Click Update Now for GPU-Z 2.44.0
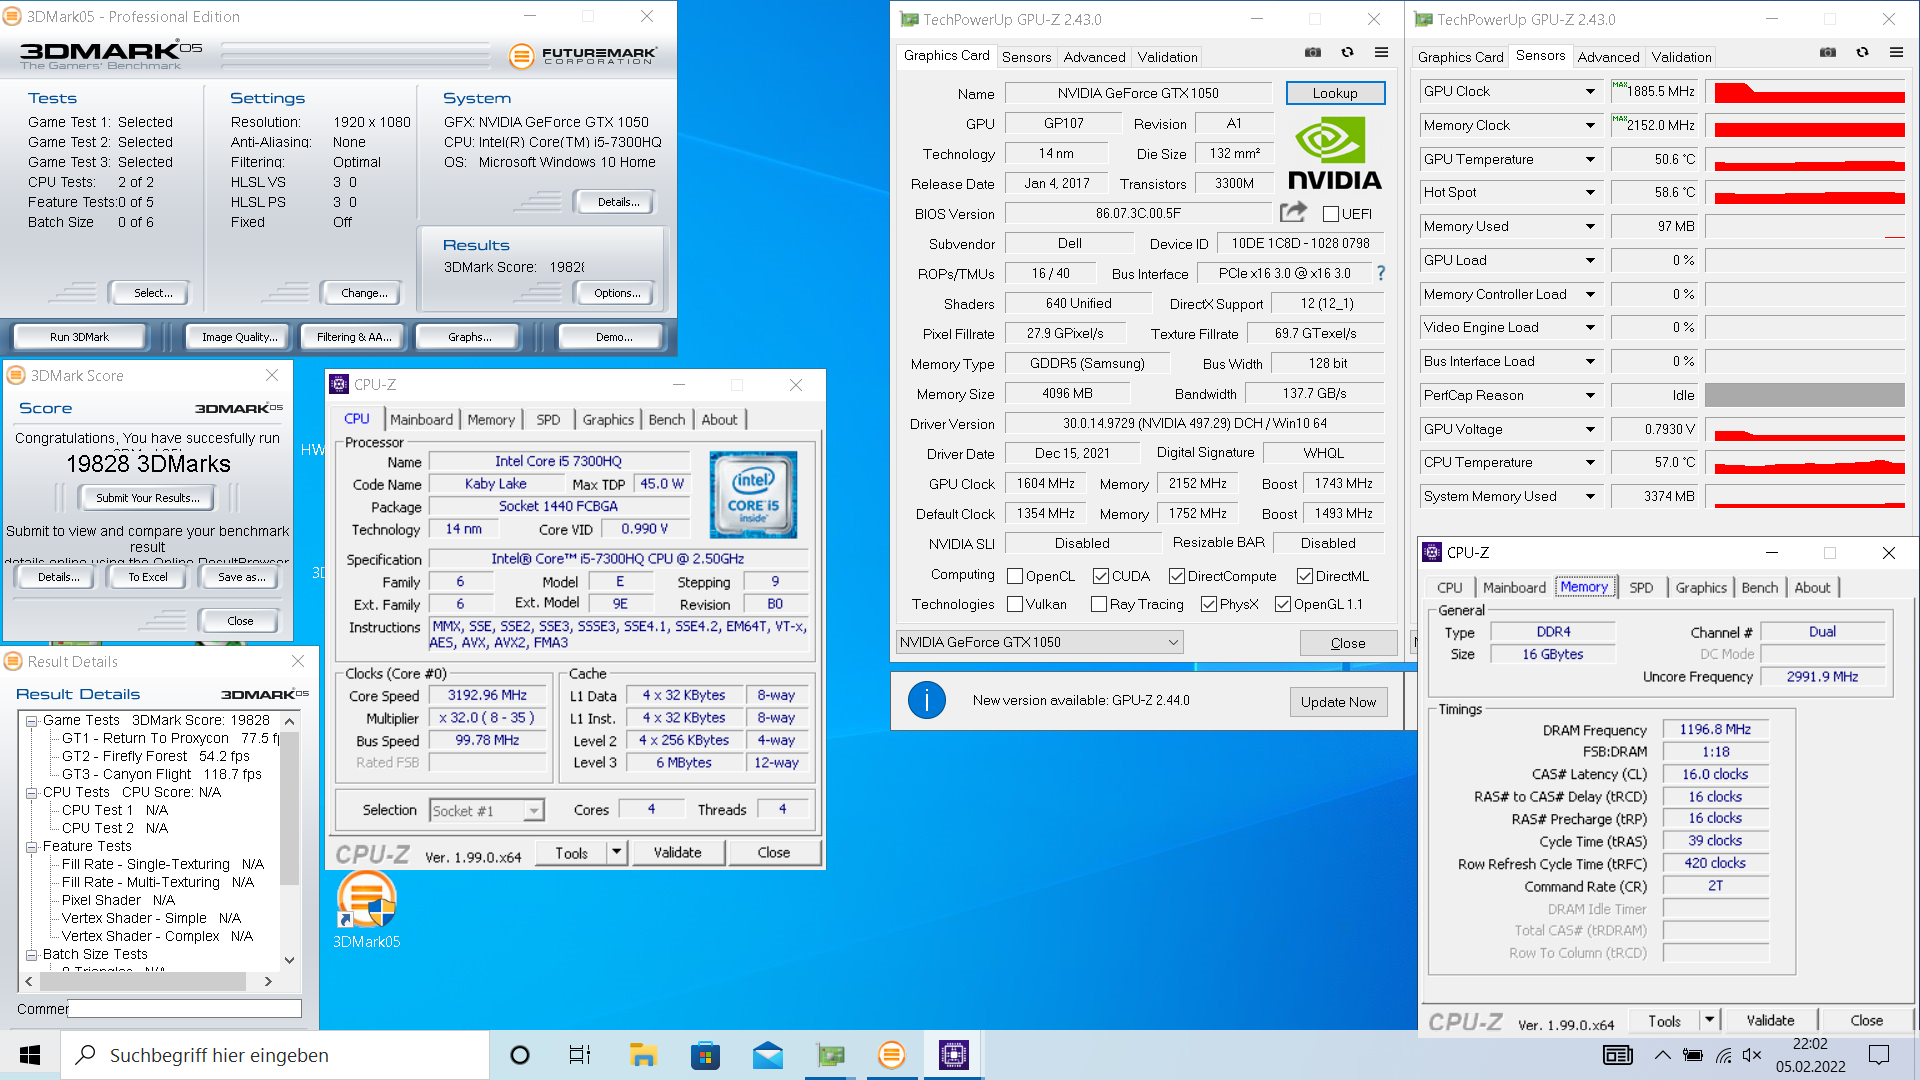1920x1080 pixels. tap(1338, 701)
